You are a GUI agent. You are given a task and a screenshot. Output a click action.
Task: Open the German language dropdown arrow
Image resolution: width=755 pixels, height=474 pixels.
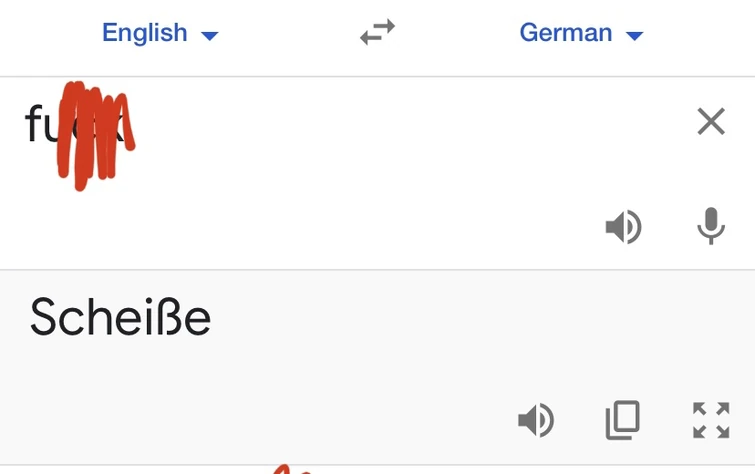click(634, 36)
